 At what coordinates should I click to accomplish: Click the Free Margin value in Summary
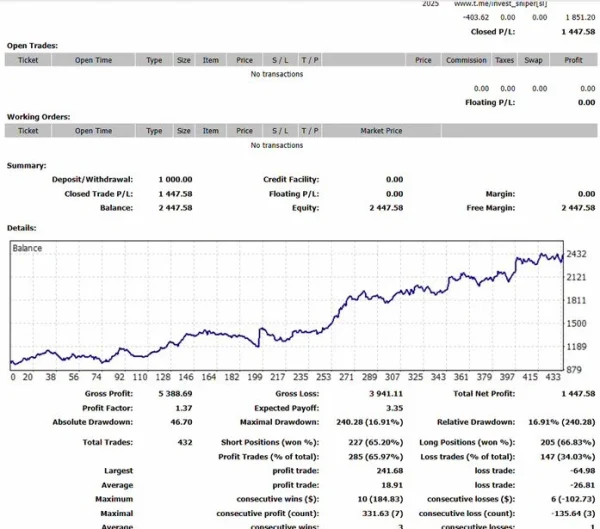pos(578,208)
